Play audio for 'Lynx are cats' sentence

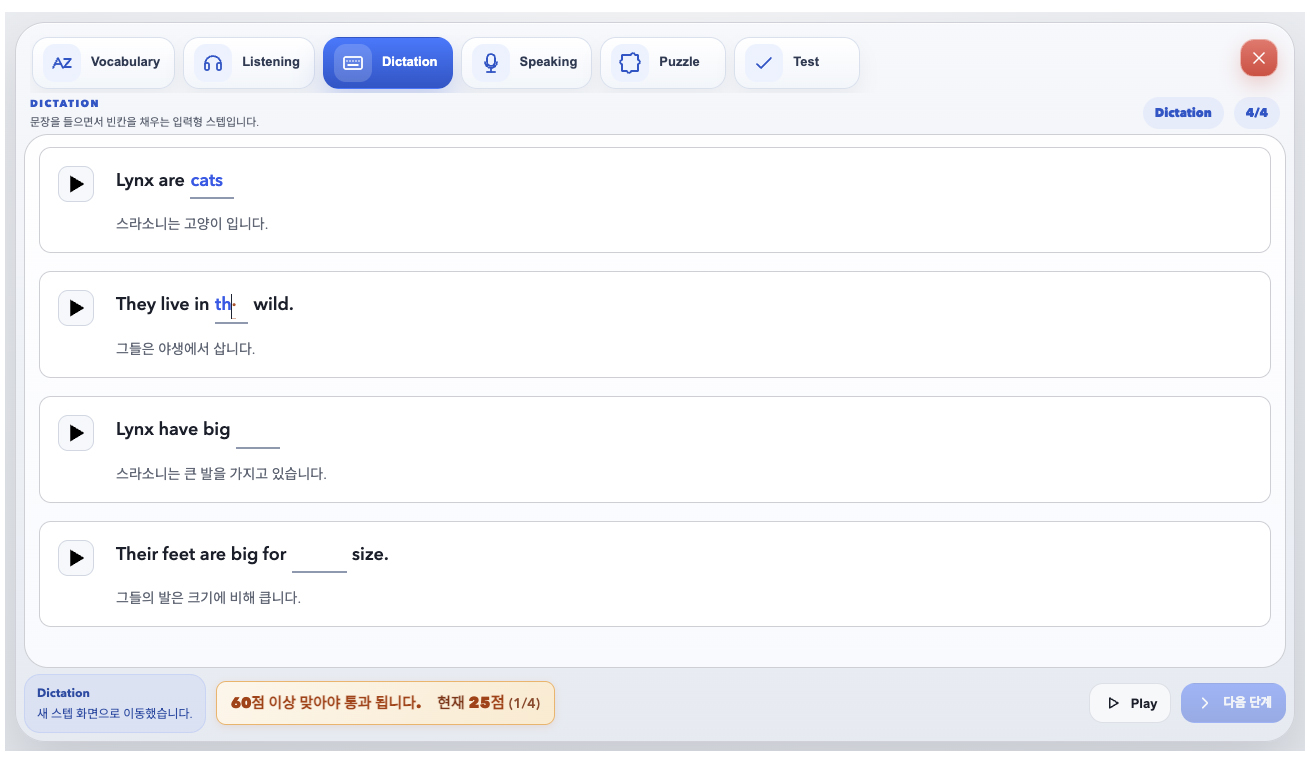76,184
